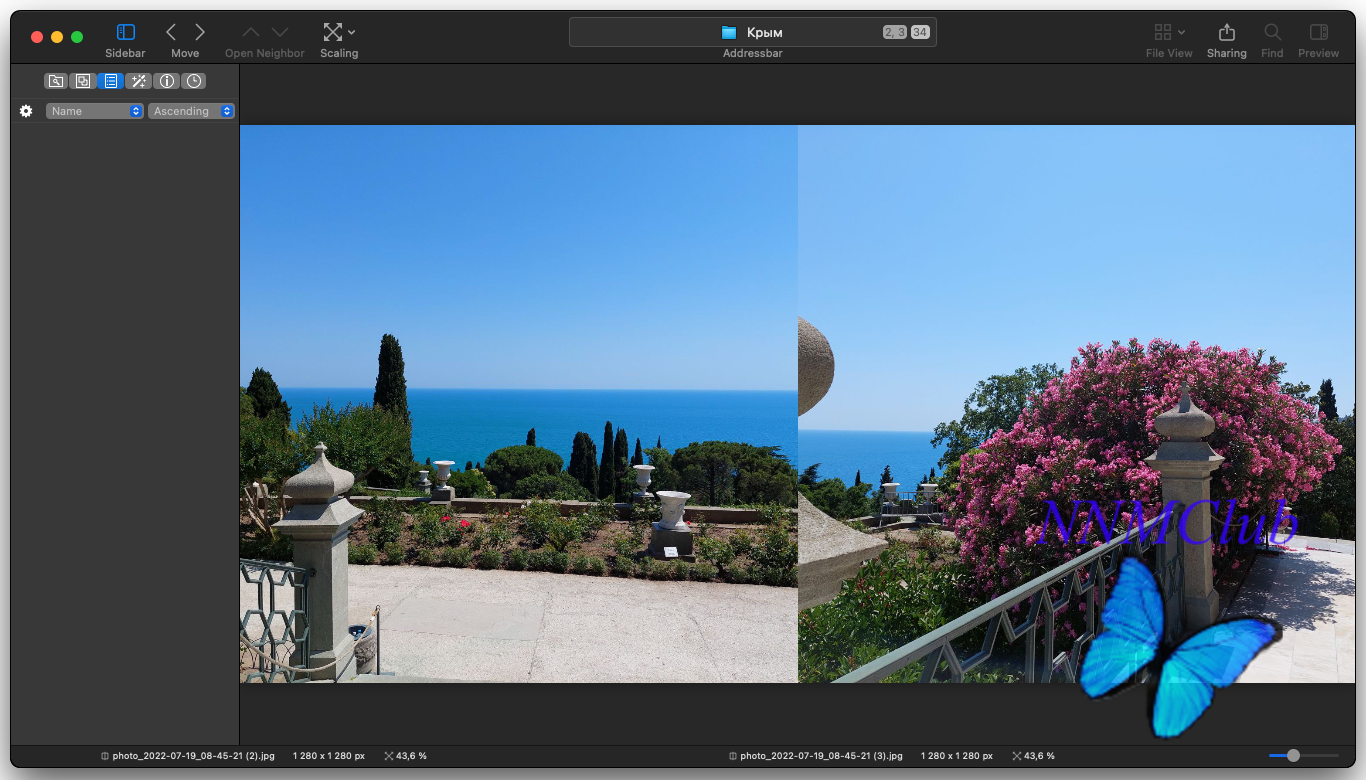Open previous neighbor folder (up arrow)
This screenshot has height=780, width=1366.
click(x=250, y=32)
